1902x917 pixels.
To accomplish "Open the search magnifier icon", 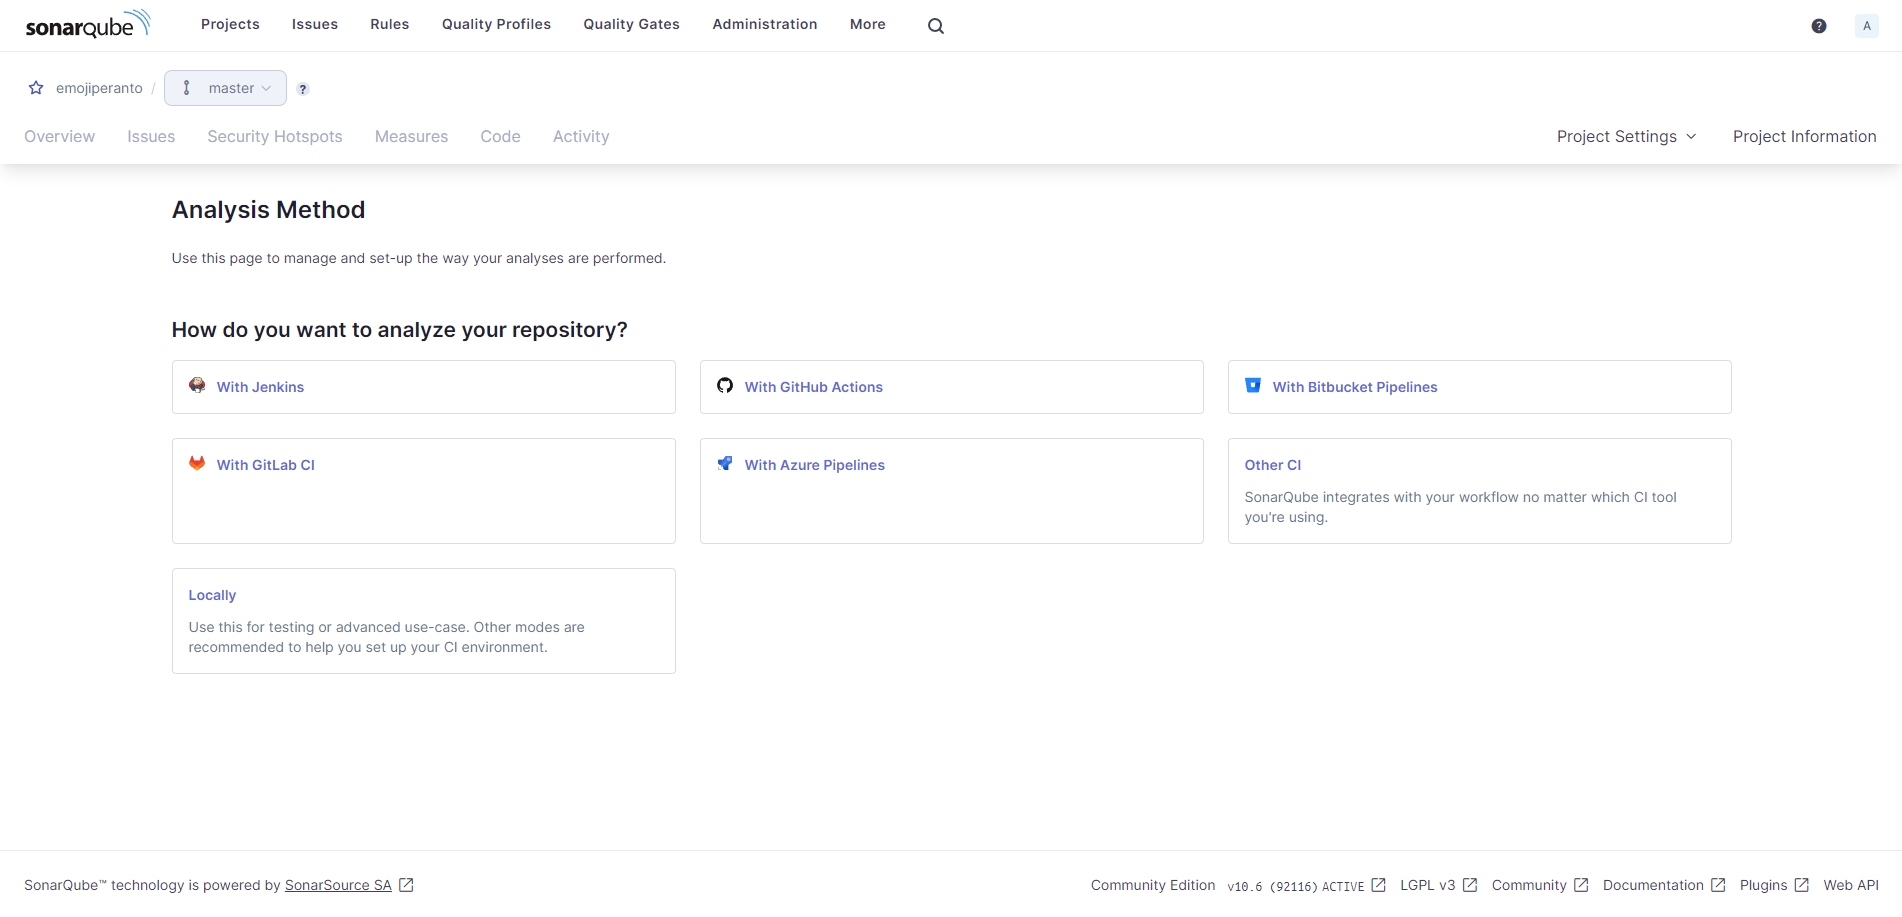I will (x=935, y=26).
